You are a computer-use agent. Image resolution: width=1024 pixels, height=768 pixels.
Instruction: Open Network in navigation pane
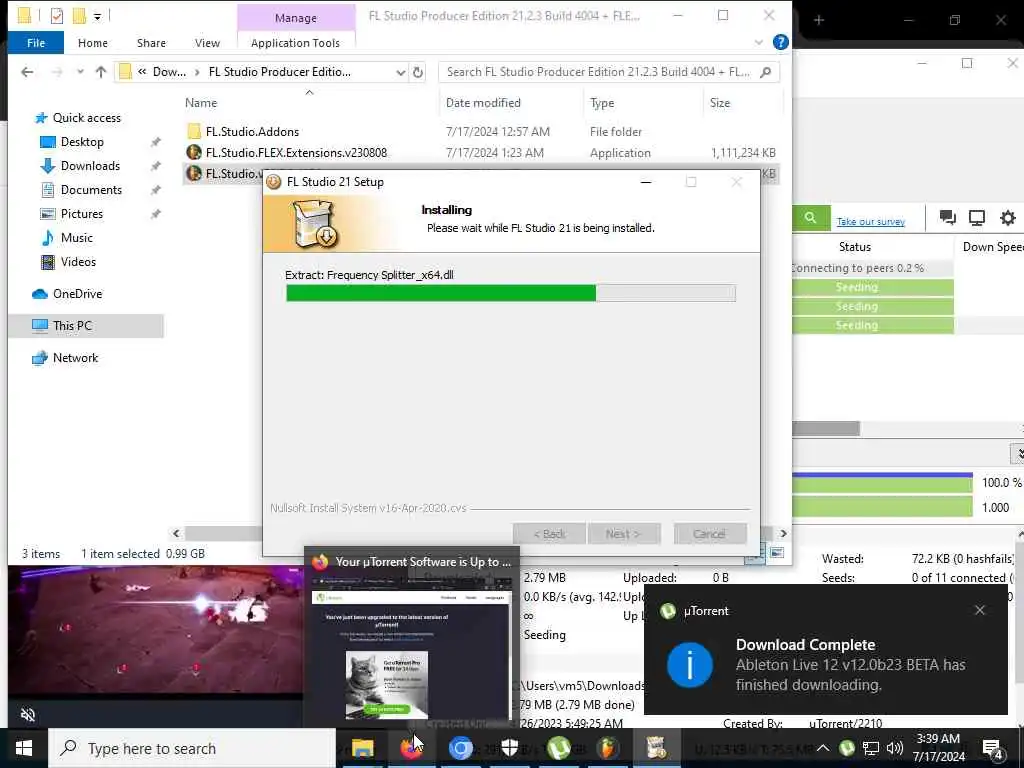(75, 358)
